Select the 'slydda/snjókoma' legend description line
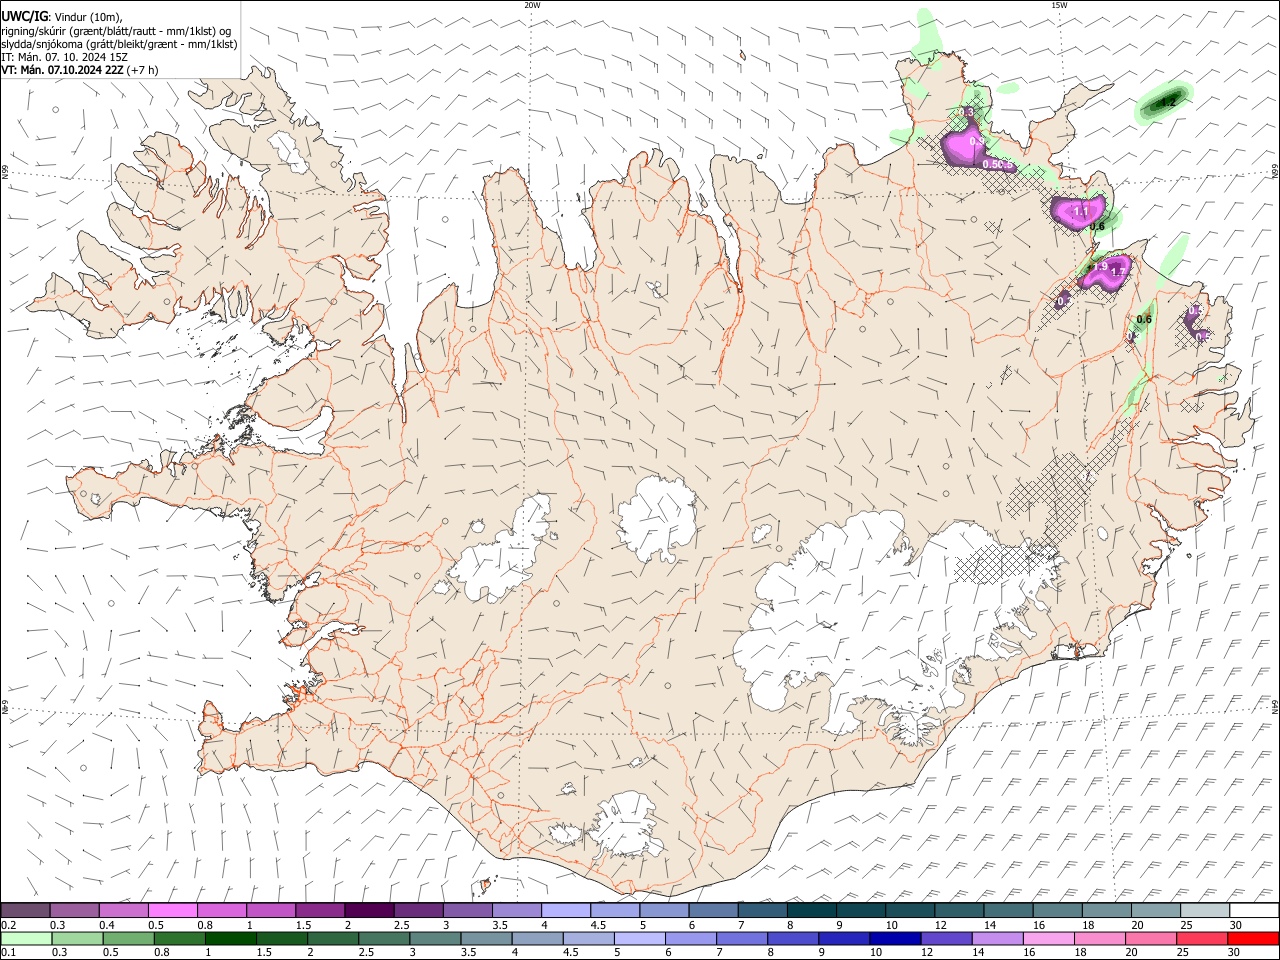This screenshot has width=1280, height=960. [x=119, y=43]
